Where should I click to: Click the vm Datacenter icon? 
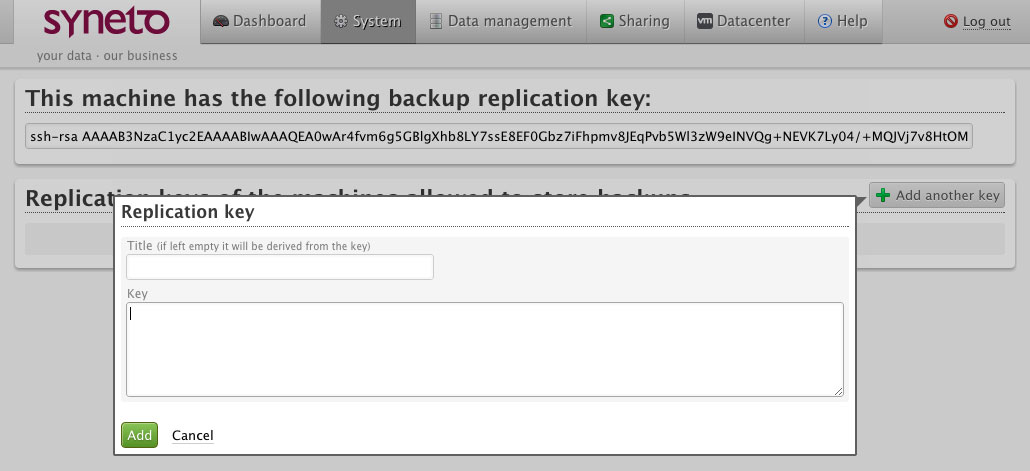coord(705,21)
